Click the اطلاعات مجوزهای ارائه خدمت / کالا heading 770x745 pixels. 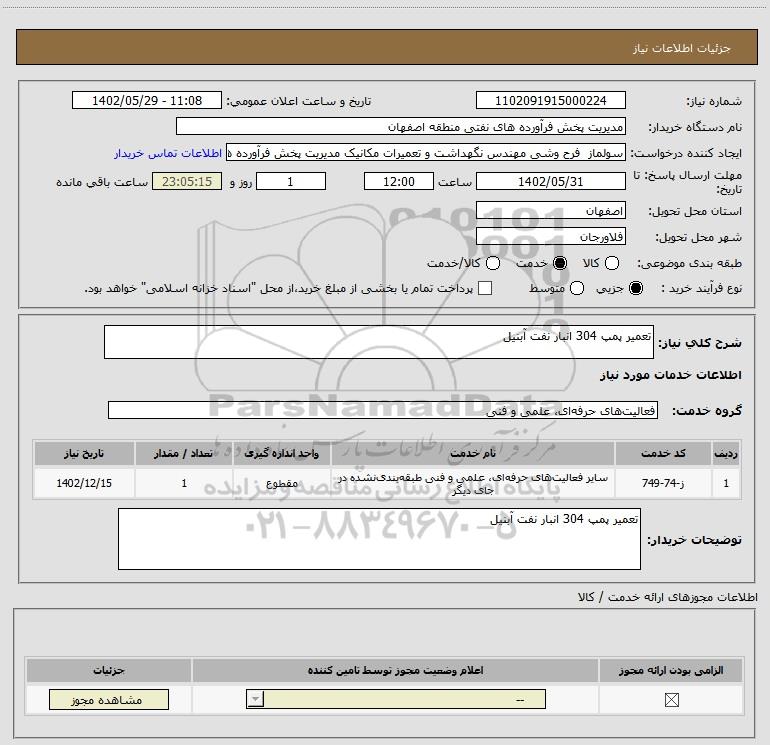[x=667, y=597]
